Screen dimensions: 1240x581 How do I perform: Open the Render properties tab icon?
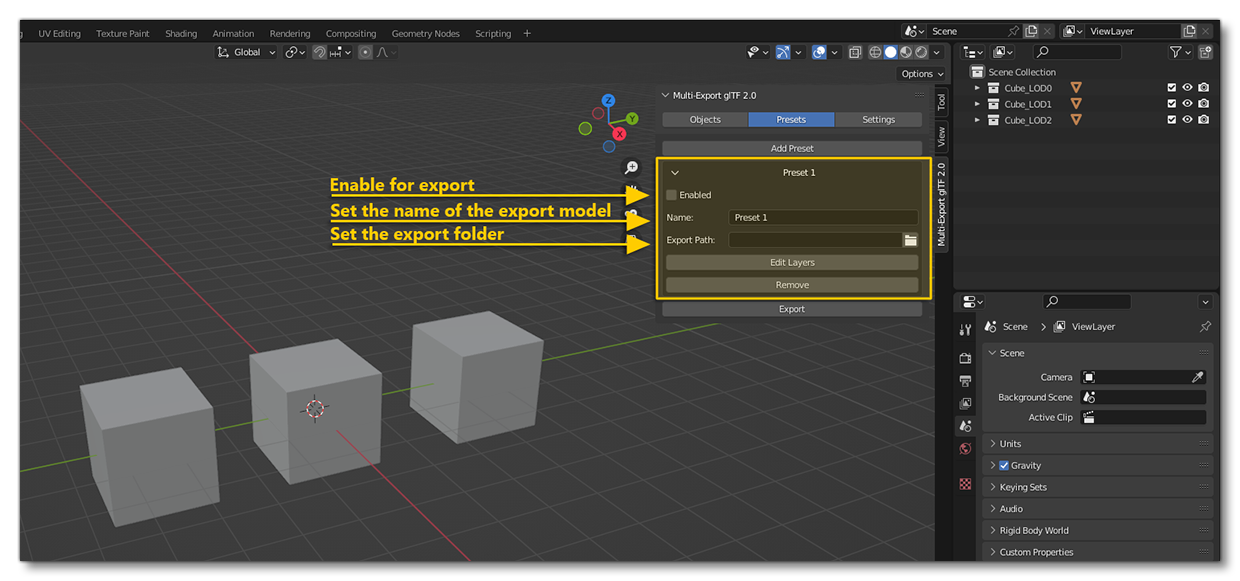point(965,358)
